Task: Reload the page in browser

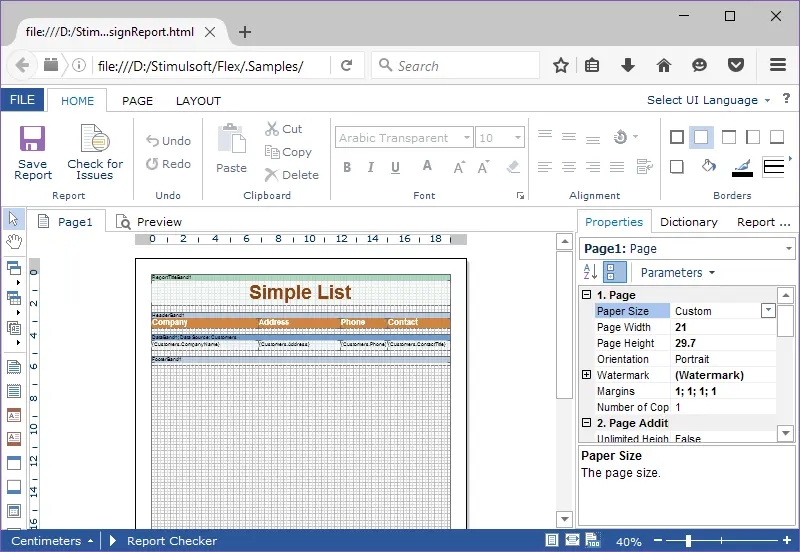Action: pos(346,65)
